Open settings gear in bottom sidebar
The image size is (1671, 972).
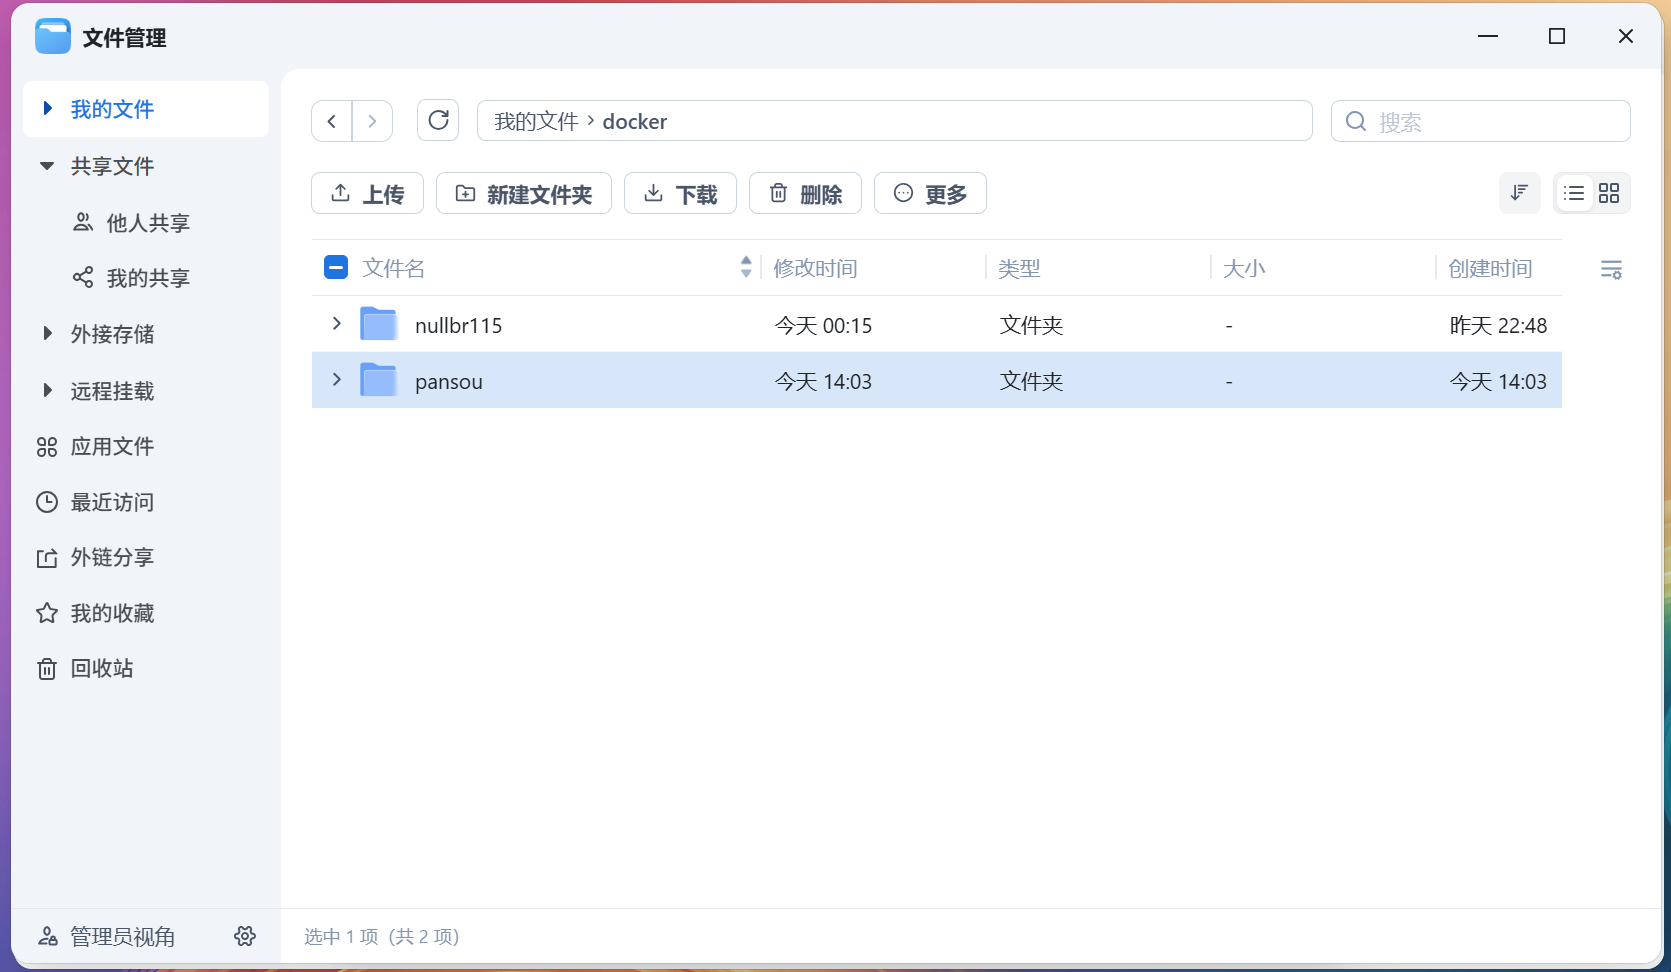pos(245,936)
